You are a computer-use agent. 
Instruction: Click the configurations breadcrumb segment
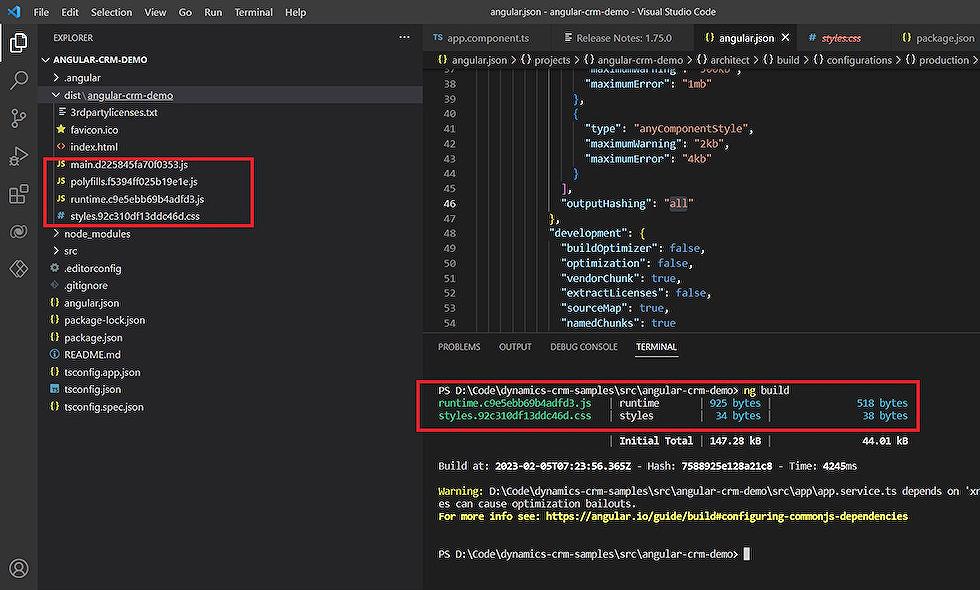pyautogui.click(x=859, y=60)
